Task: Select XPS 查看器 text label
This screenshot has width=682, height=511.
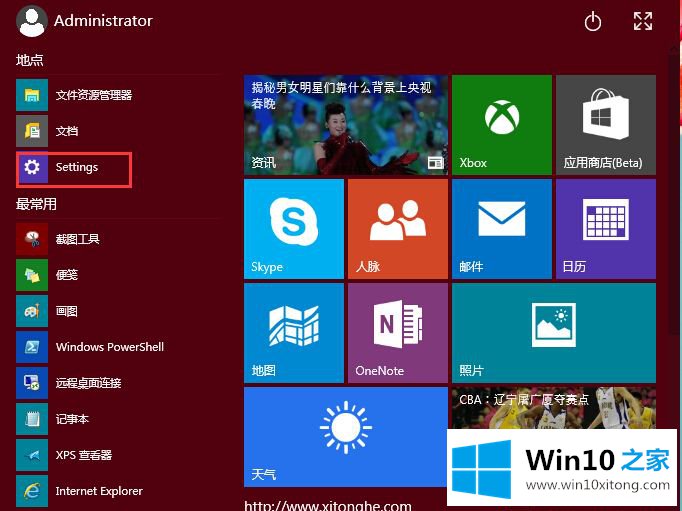Action: (x=84, y=455)
